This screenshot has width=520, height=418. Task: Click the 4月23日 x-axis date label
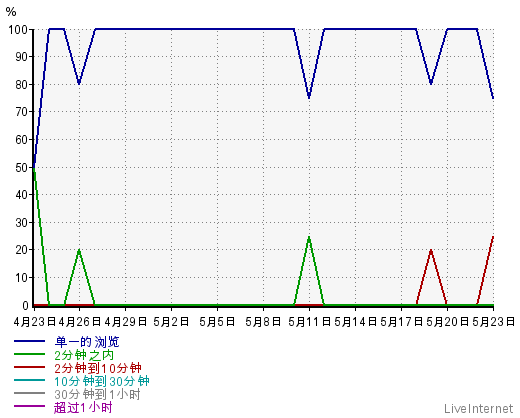click(34, 322)
